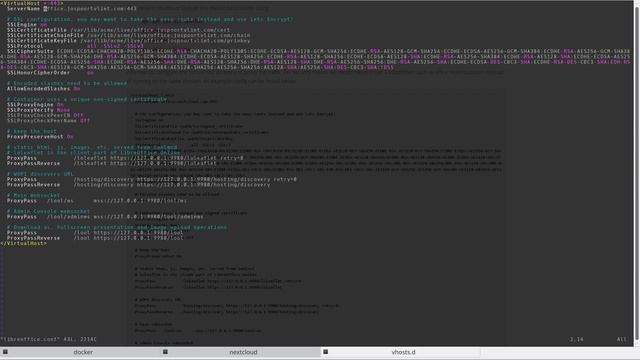Click the closing </VirtualHost> tag

[x=23, y=243]
